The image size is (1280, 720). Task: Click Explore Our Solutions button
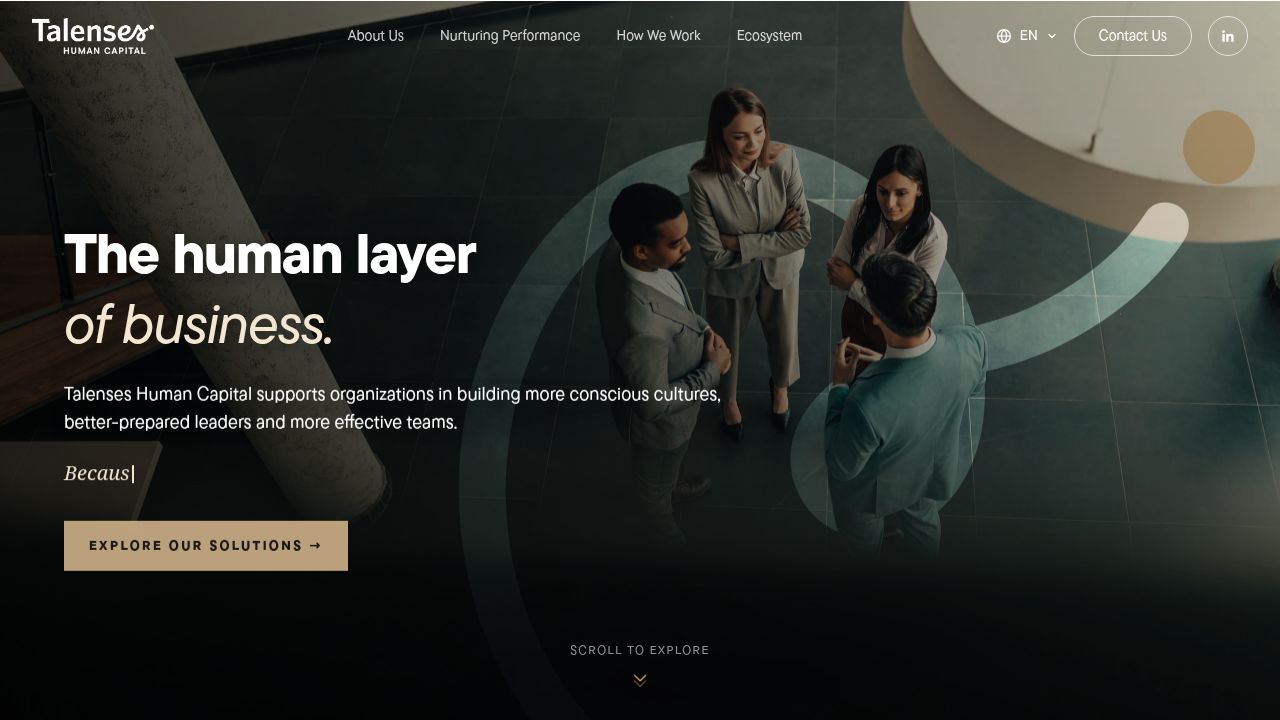tap(206, 546)
